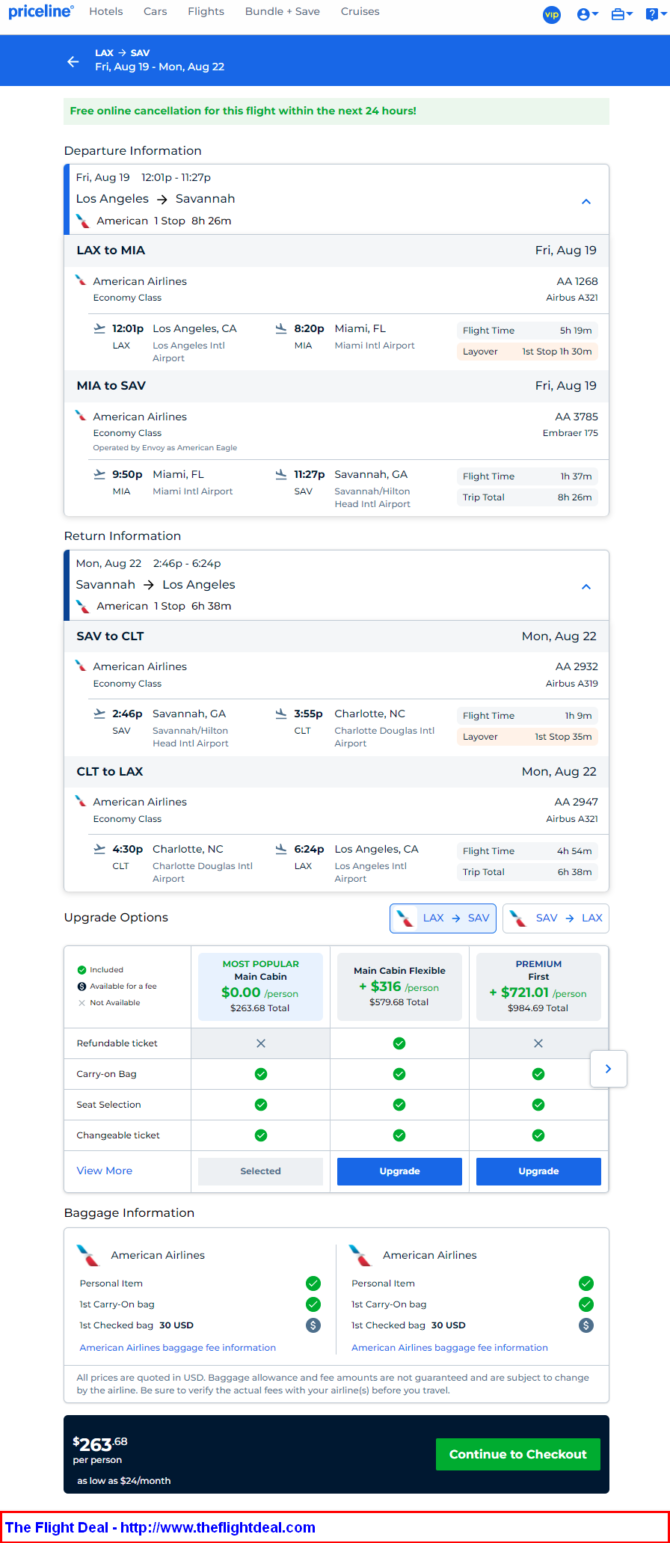
Task: Click the Main Cabin Refundable ticket X icon
Action: click(x=260, y=1043)
